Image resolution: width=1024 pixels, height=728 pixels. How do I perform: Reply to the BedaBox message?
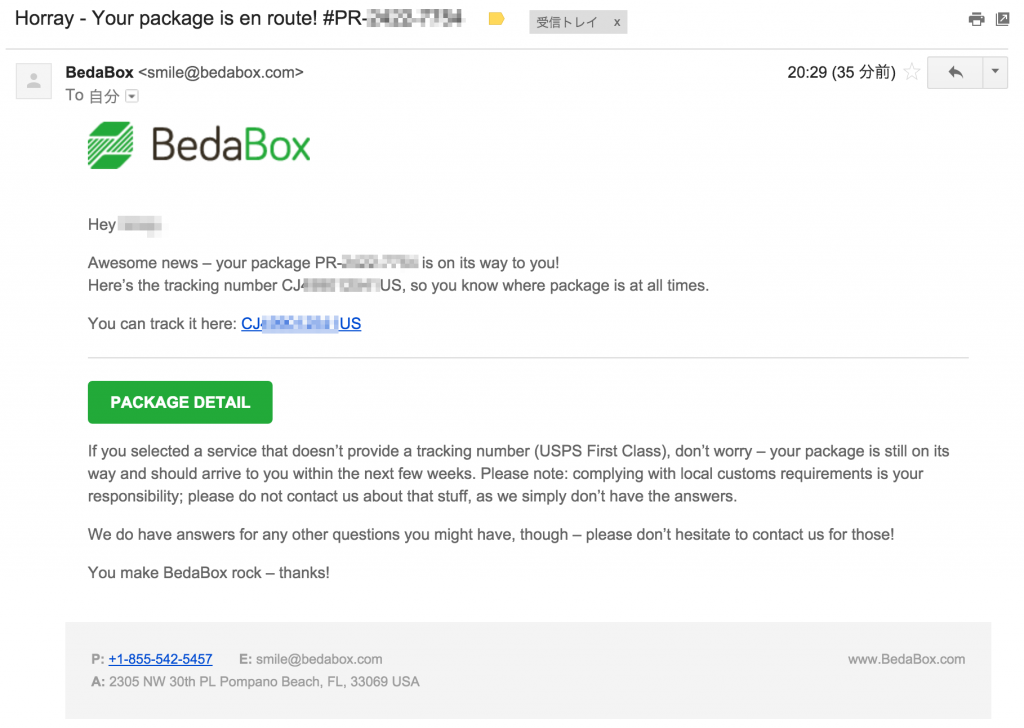pyautogui.click(x=955, y=72)
